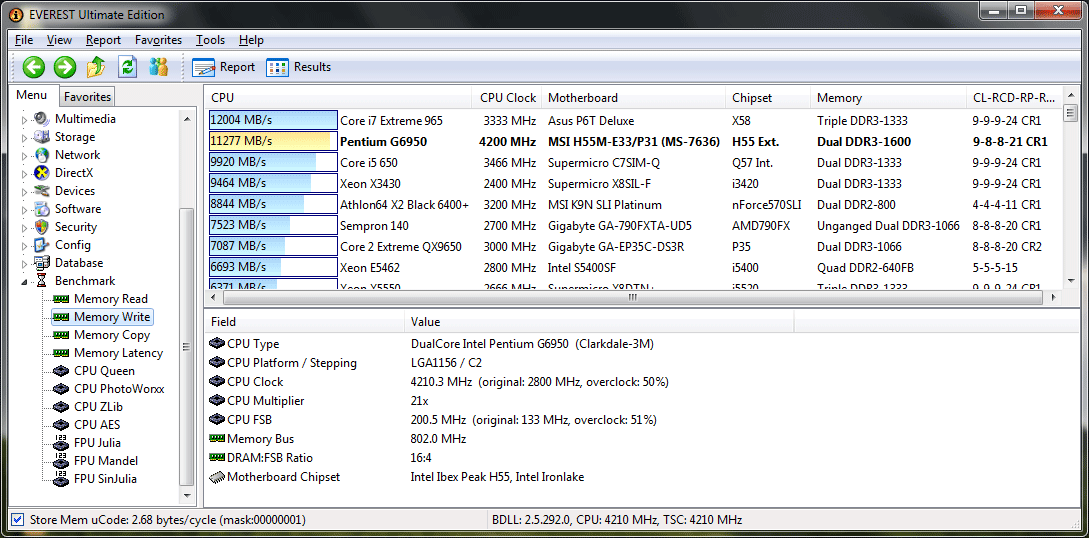Open the Report toolbar button

(x=223, y=67)
